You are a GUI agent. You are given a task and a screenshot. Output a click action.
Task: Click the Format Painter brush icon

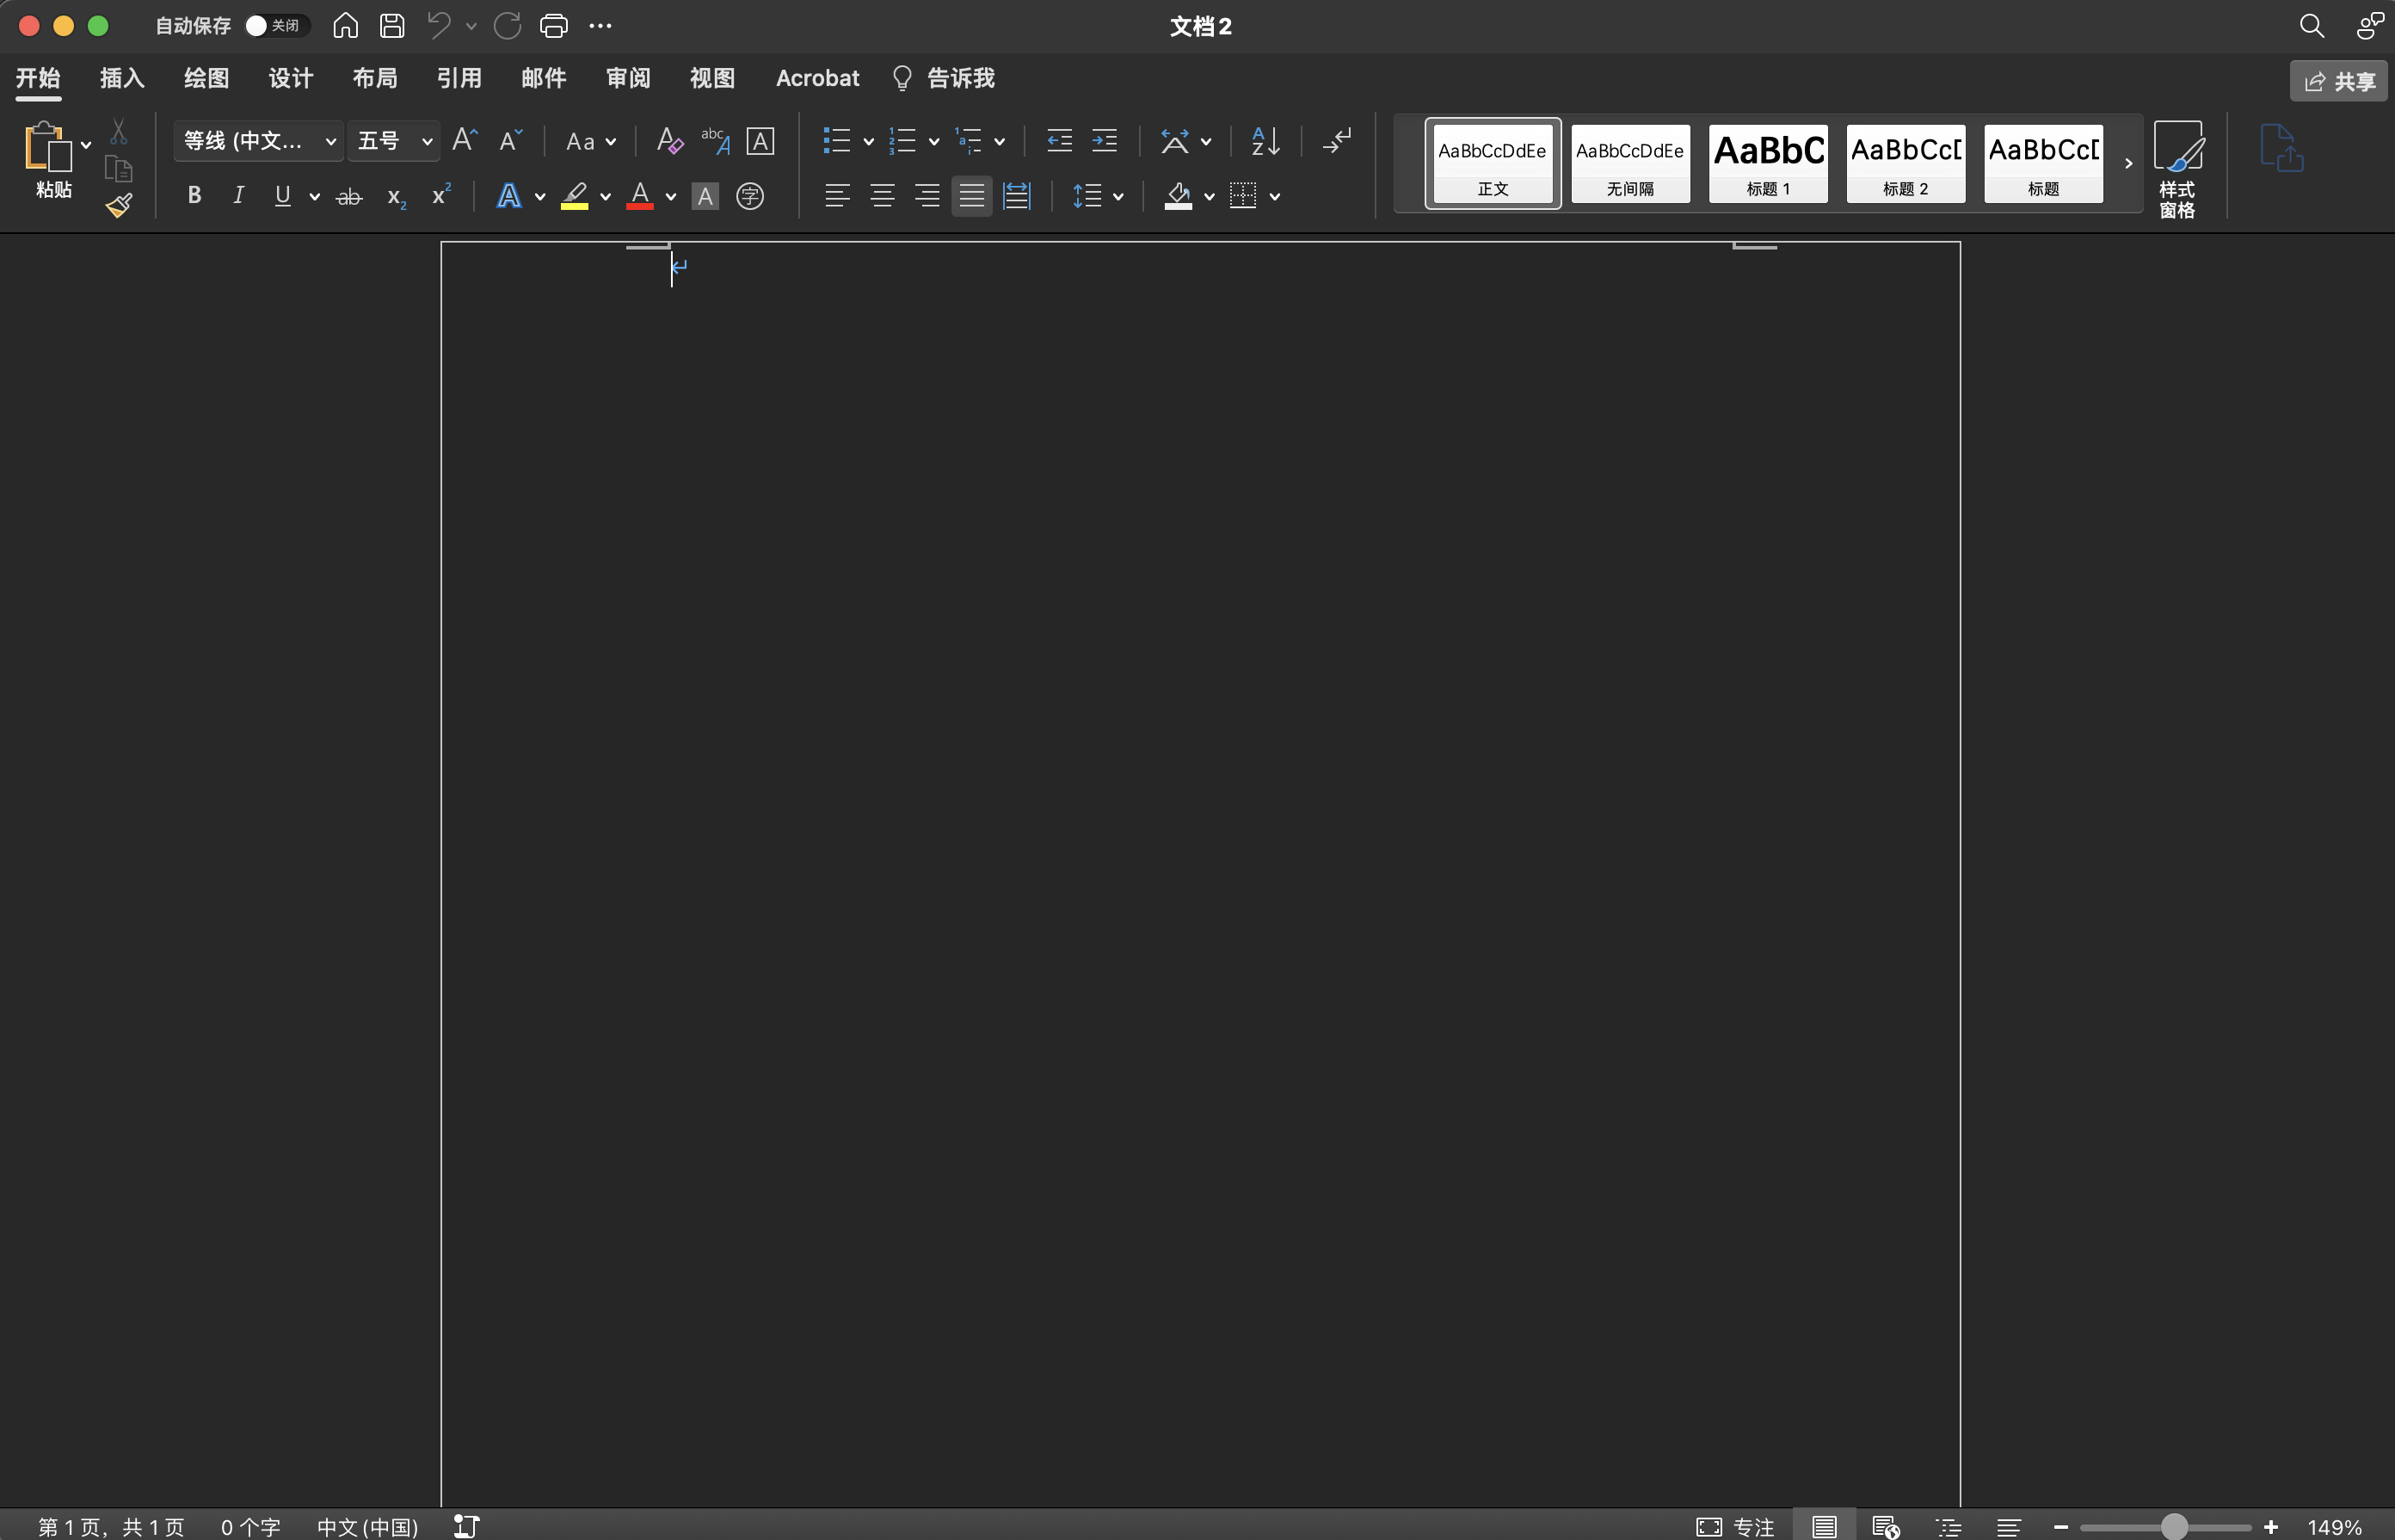(119, 206)
